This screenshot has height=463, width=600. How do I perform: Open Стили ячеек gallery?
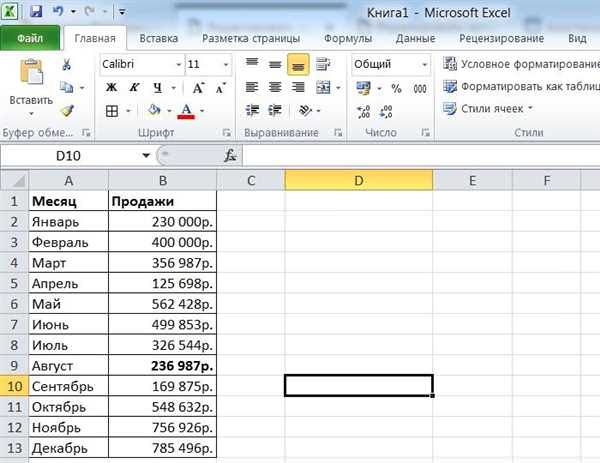tap(488, 109)
